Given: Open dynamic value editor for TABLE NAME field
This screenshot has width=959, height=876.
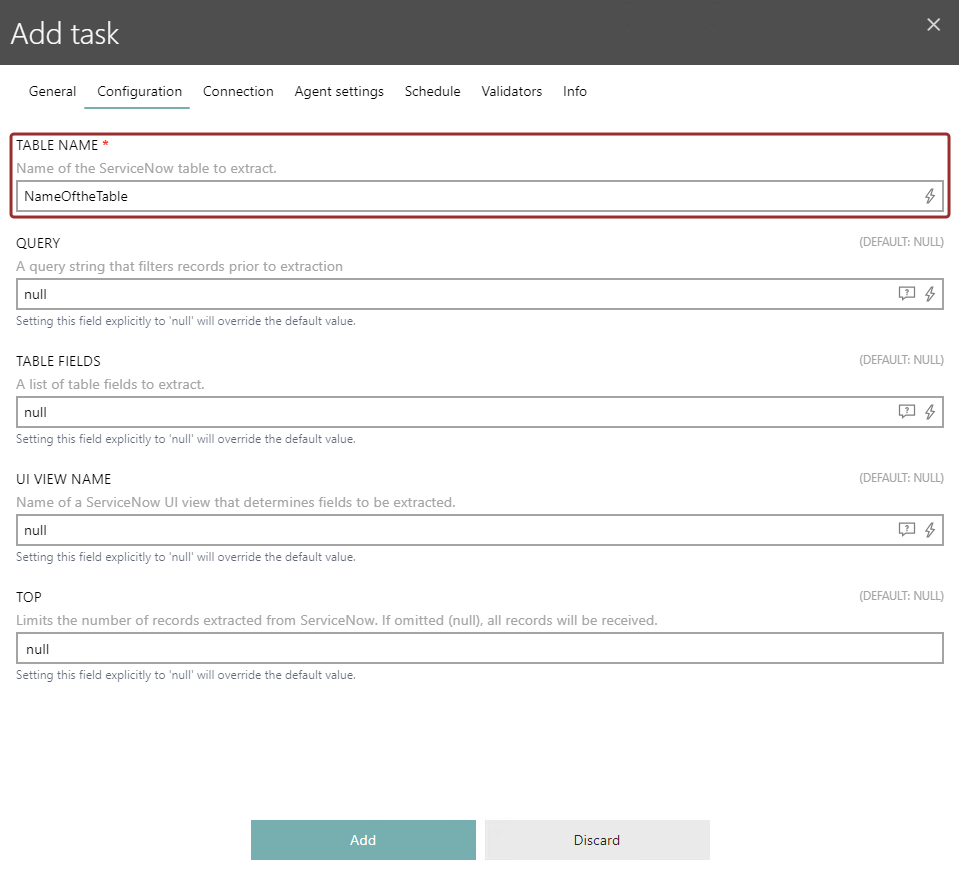Looking at the screenshot, I should point(929,196).
